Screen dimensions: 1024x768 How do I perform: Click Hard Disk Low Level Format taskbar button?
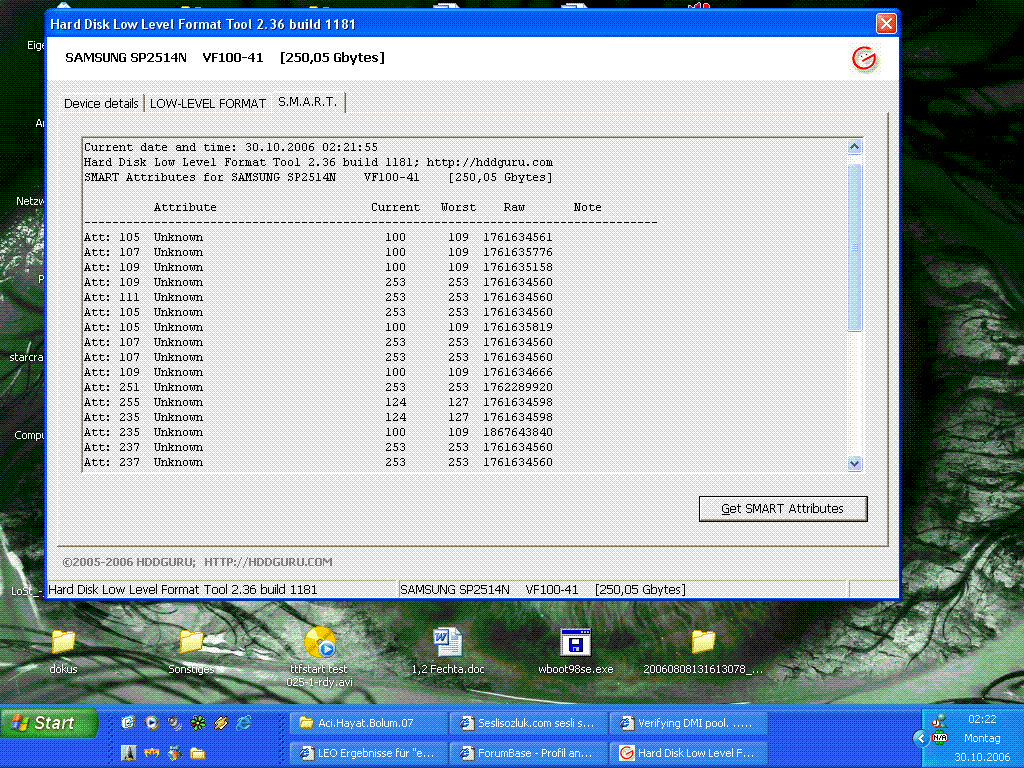688,753
